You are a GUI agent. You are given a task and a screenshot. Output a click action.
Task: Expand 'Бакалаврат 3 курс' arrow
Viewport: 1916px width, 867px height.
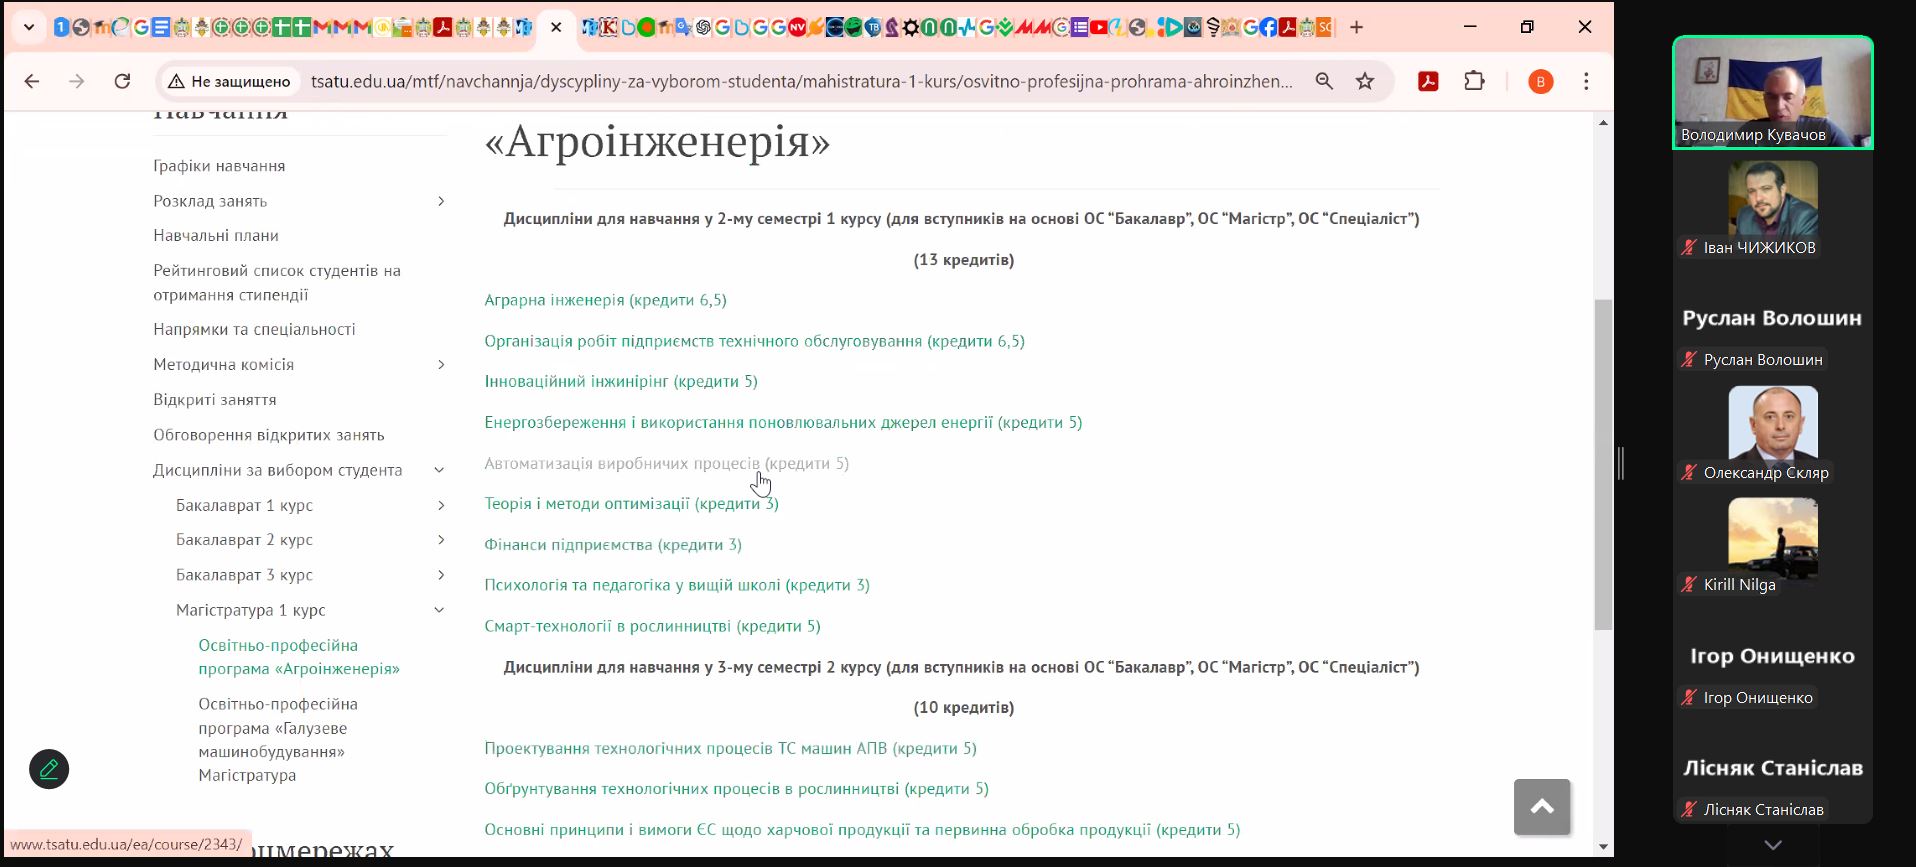click(441, 575)
